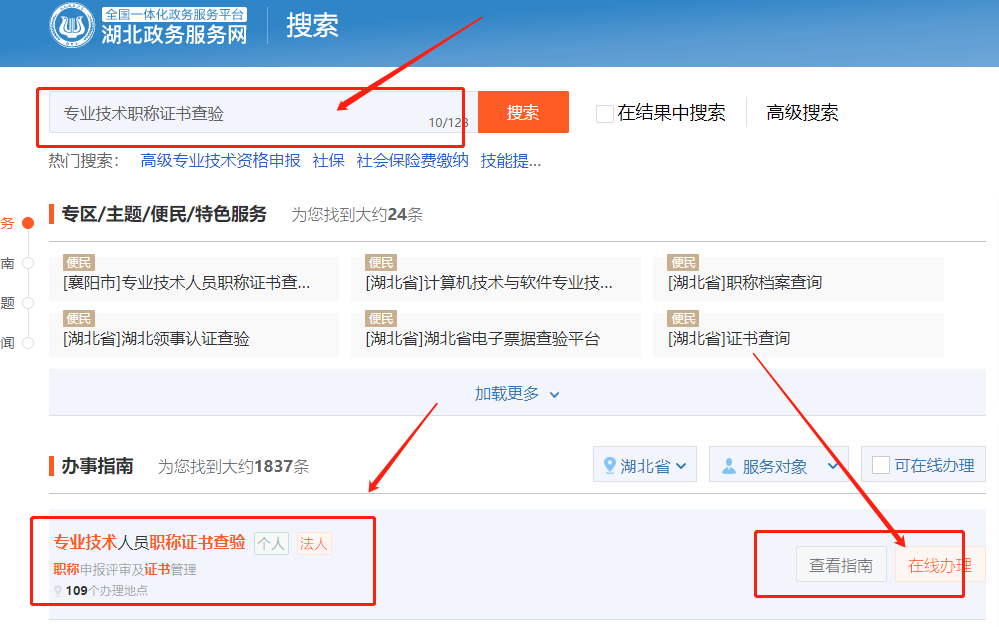Open [湖北省]证书查询 card

798,334
